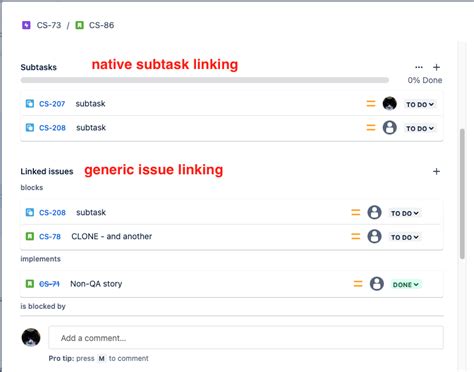The width and height of the screenshot is (474, 372).
Task: Click priority icon of CS-208 under blocks
Action: pyautogui.click(x=356, y=212)
